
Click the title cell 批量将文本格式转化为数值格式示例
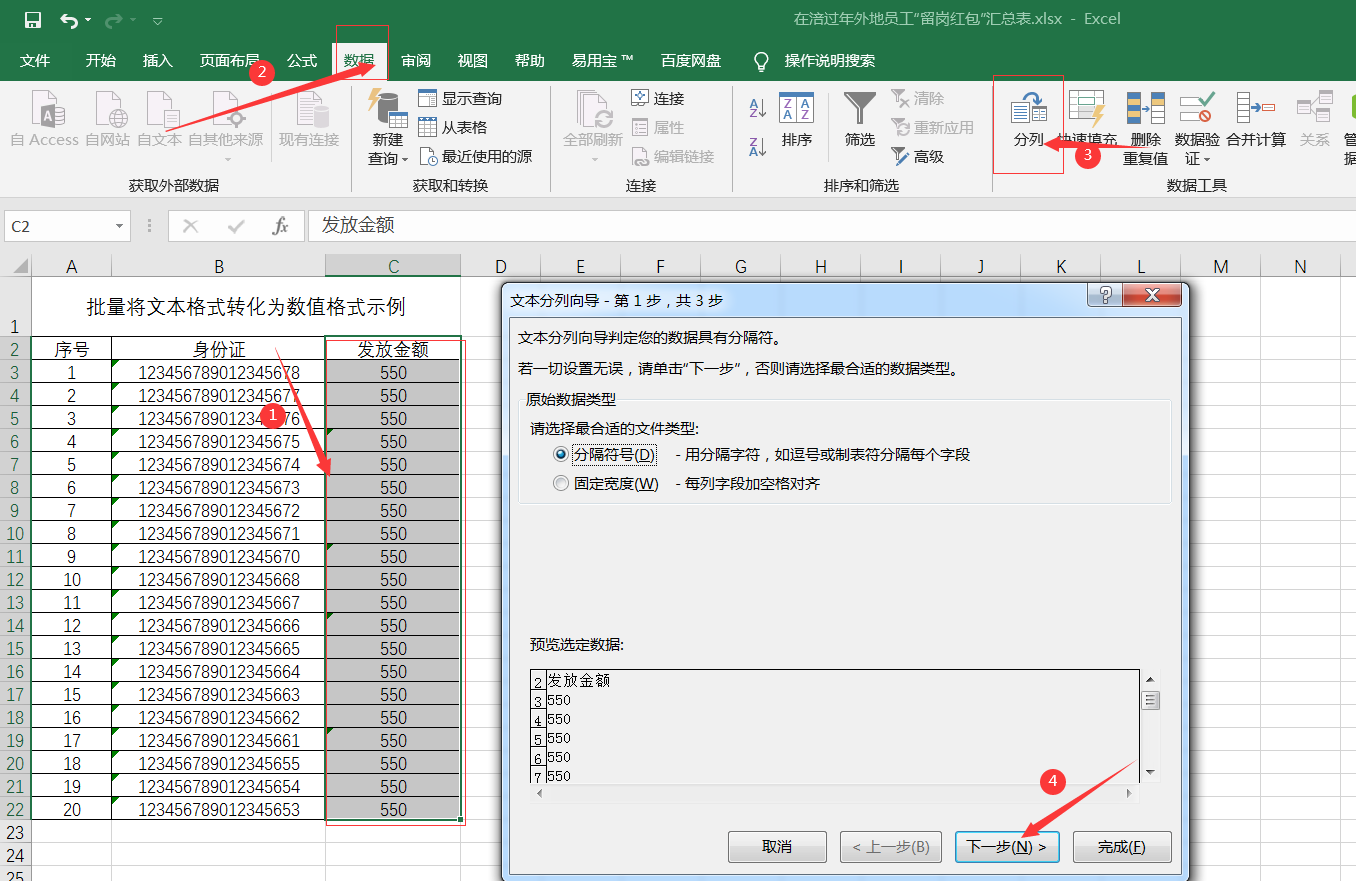pyautogui.click(x=246, y=307)
